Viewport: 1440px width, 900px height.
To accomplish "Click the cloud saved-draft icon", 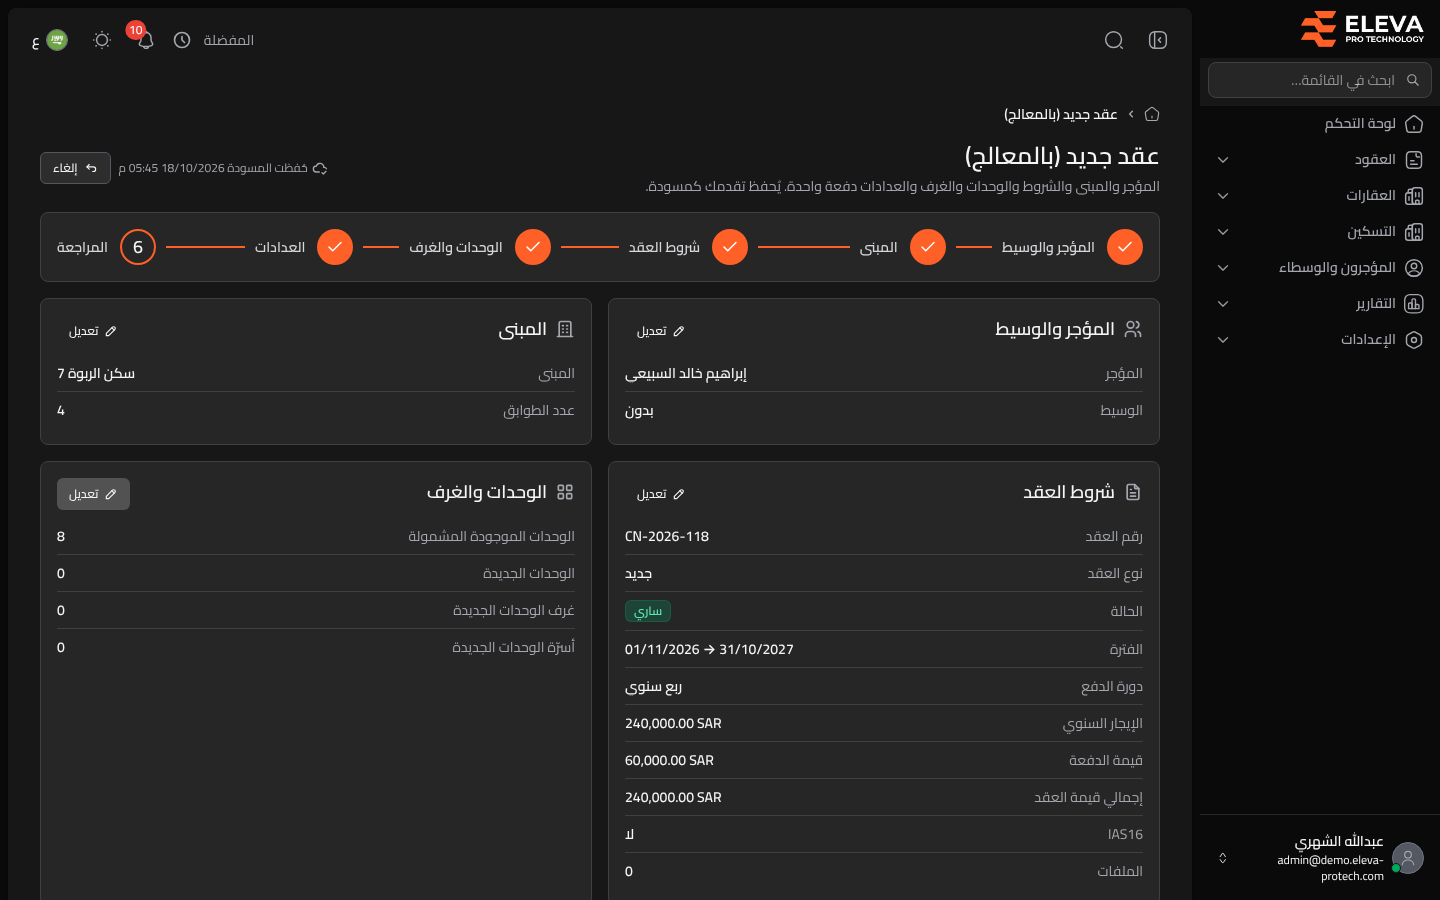I will click(320, 168).
